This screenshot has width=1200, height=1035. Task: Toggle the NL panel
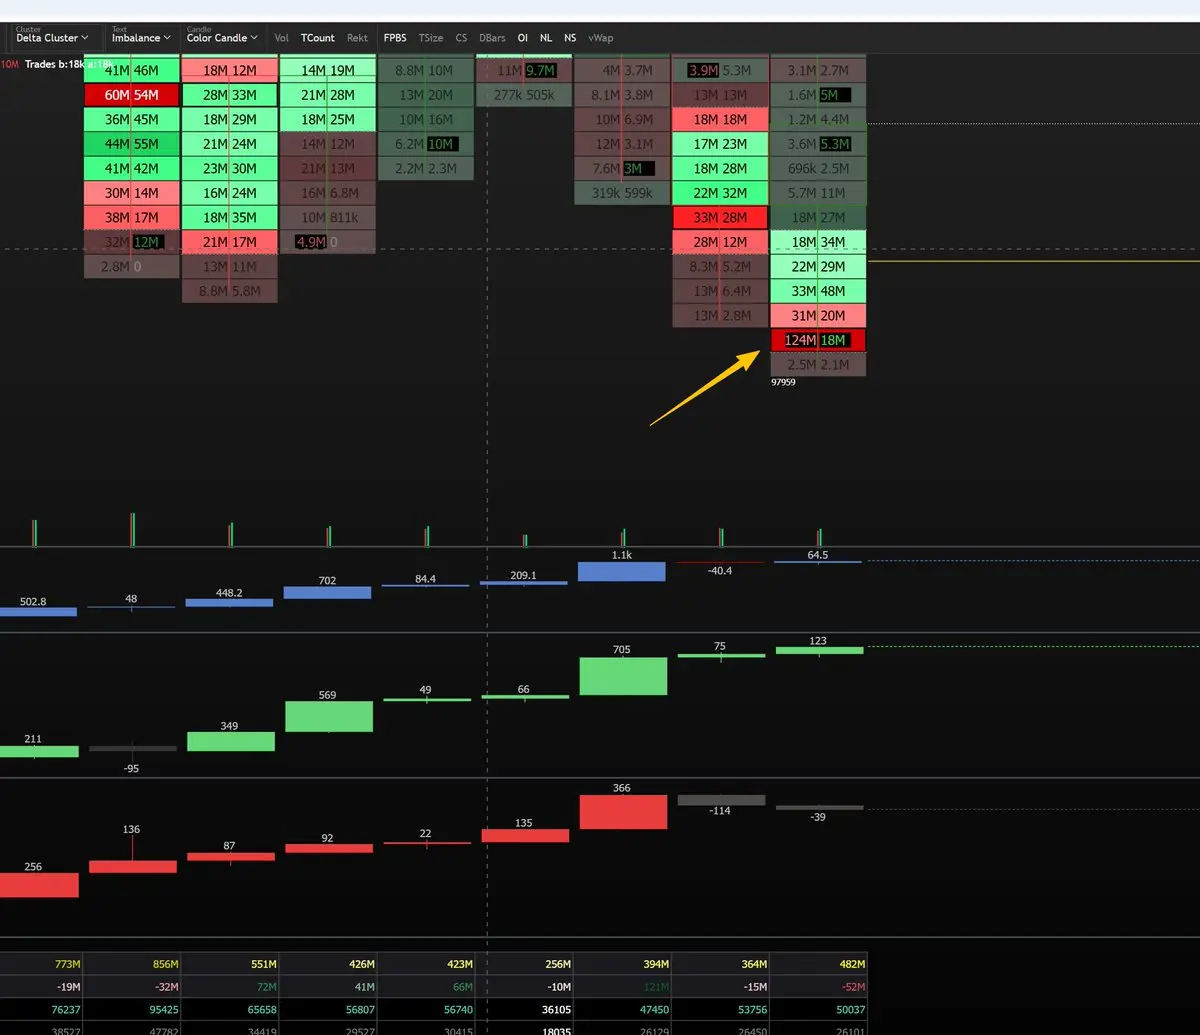click(x=546, y=38)
